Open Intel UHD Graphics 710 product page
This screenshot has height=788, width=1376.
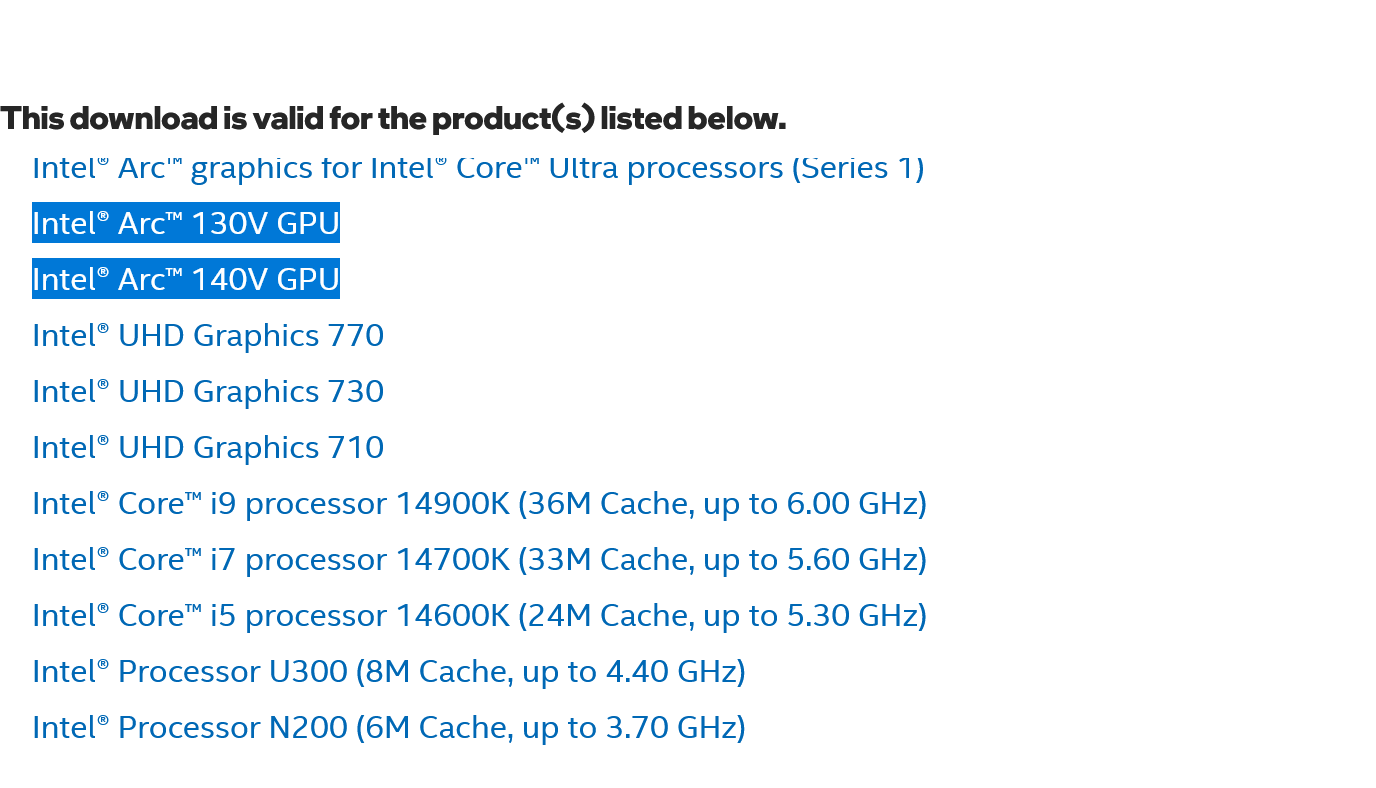(x=208, y=447)
